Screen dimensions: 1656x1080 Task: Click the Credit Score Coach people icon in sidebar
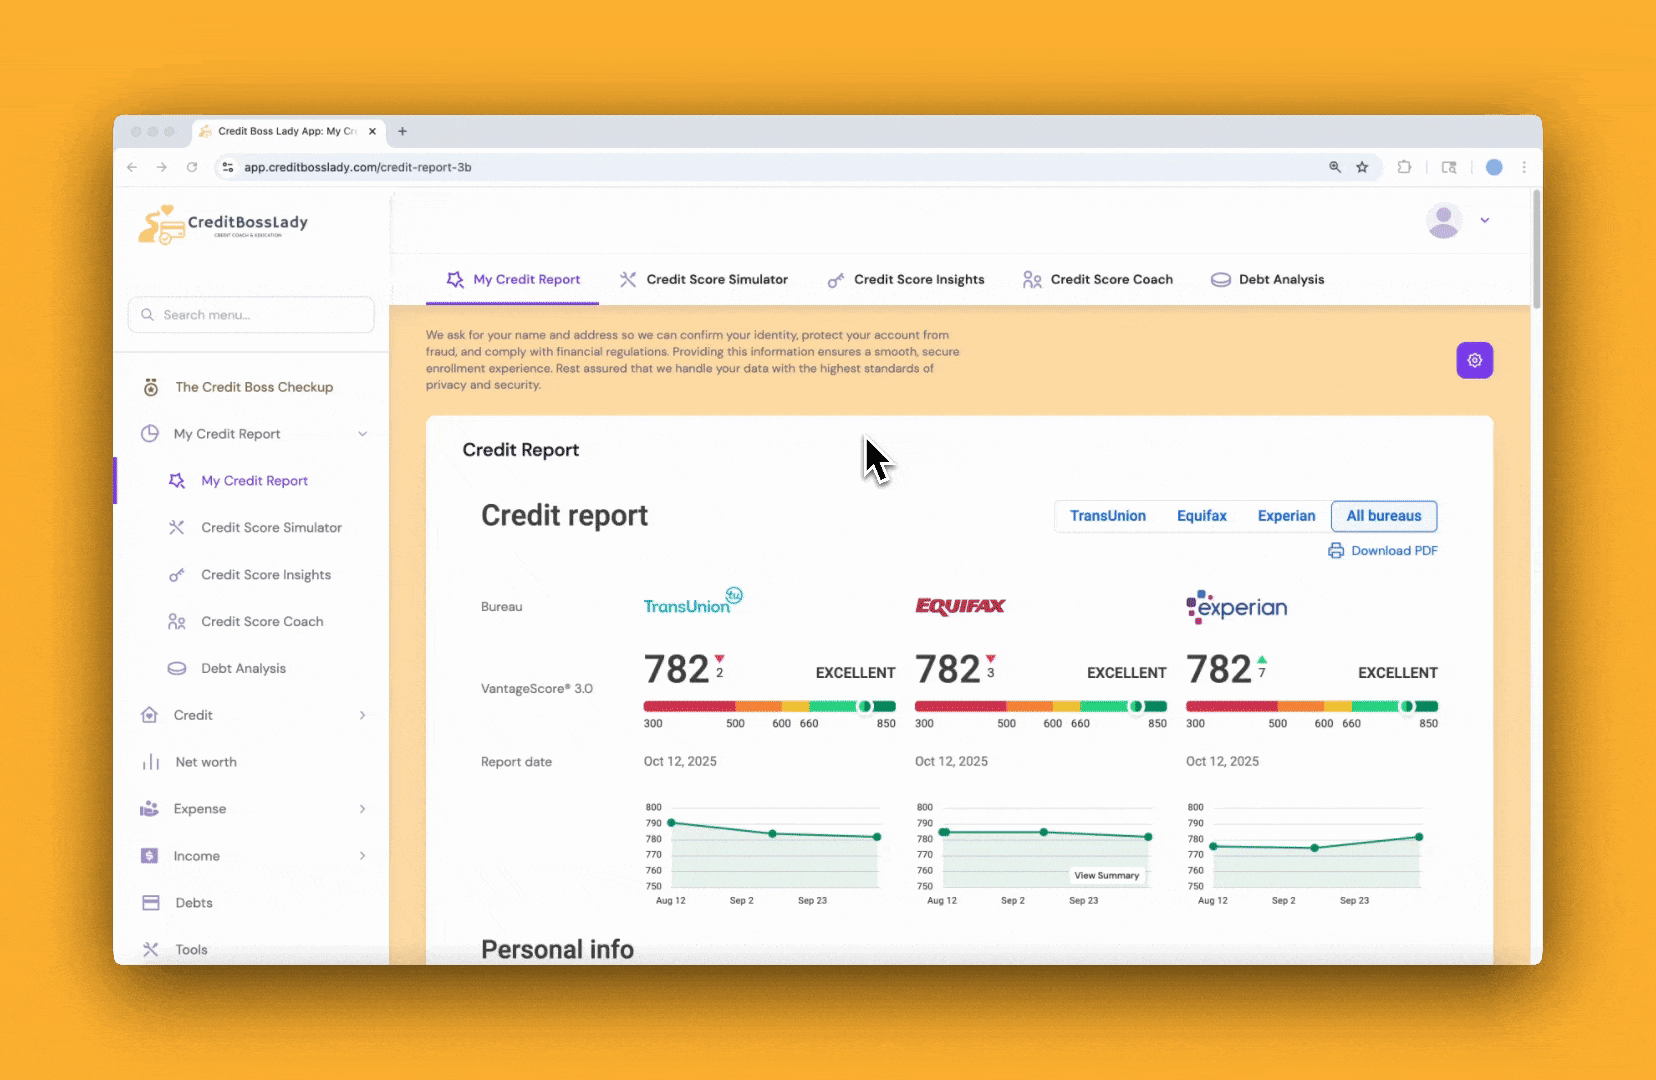point(177,621)
